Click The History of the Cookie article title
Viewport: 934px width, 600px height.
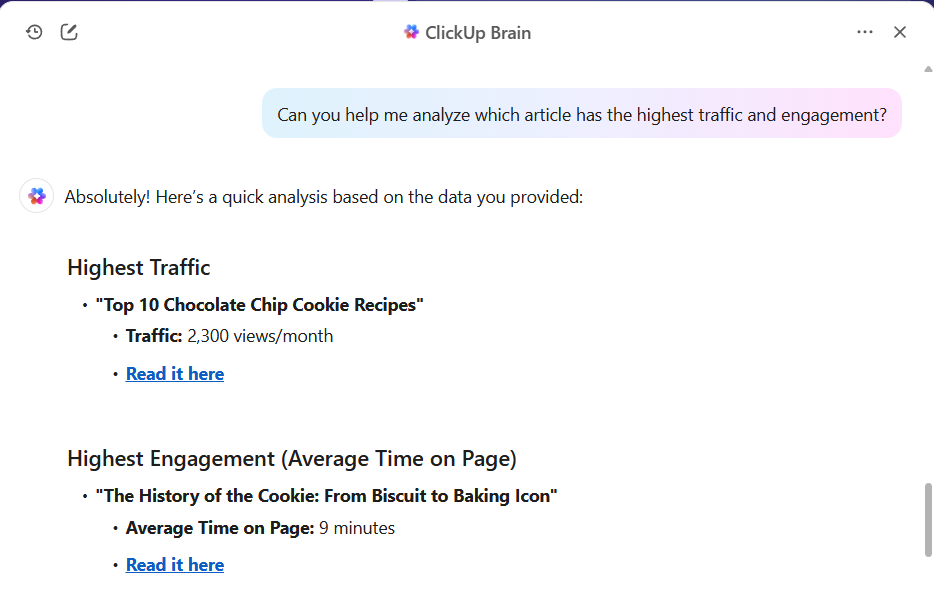pyautogui.click(x=327, y=496)
